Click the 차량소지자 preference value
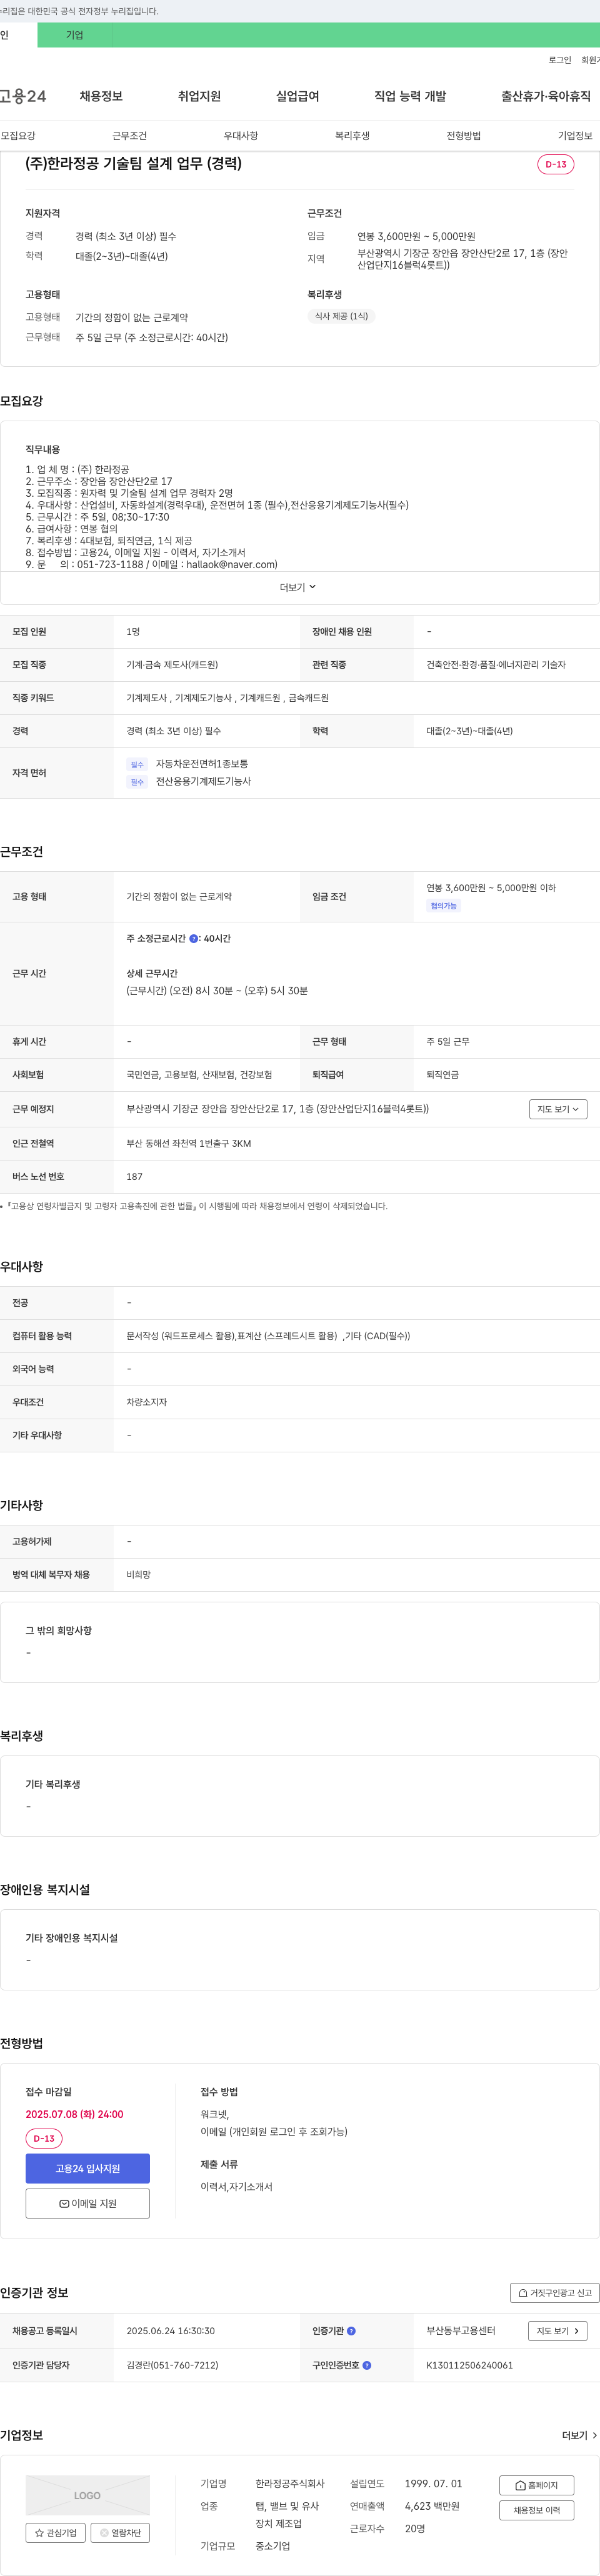 [x=147, y=1403]
